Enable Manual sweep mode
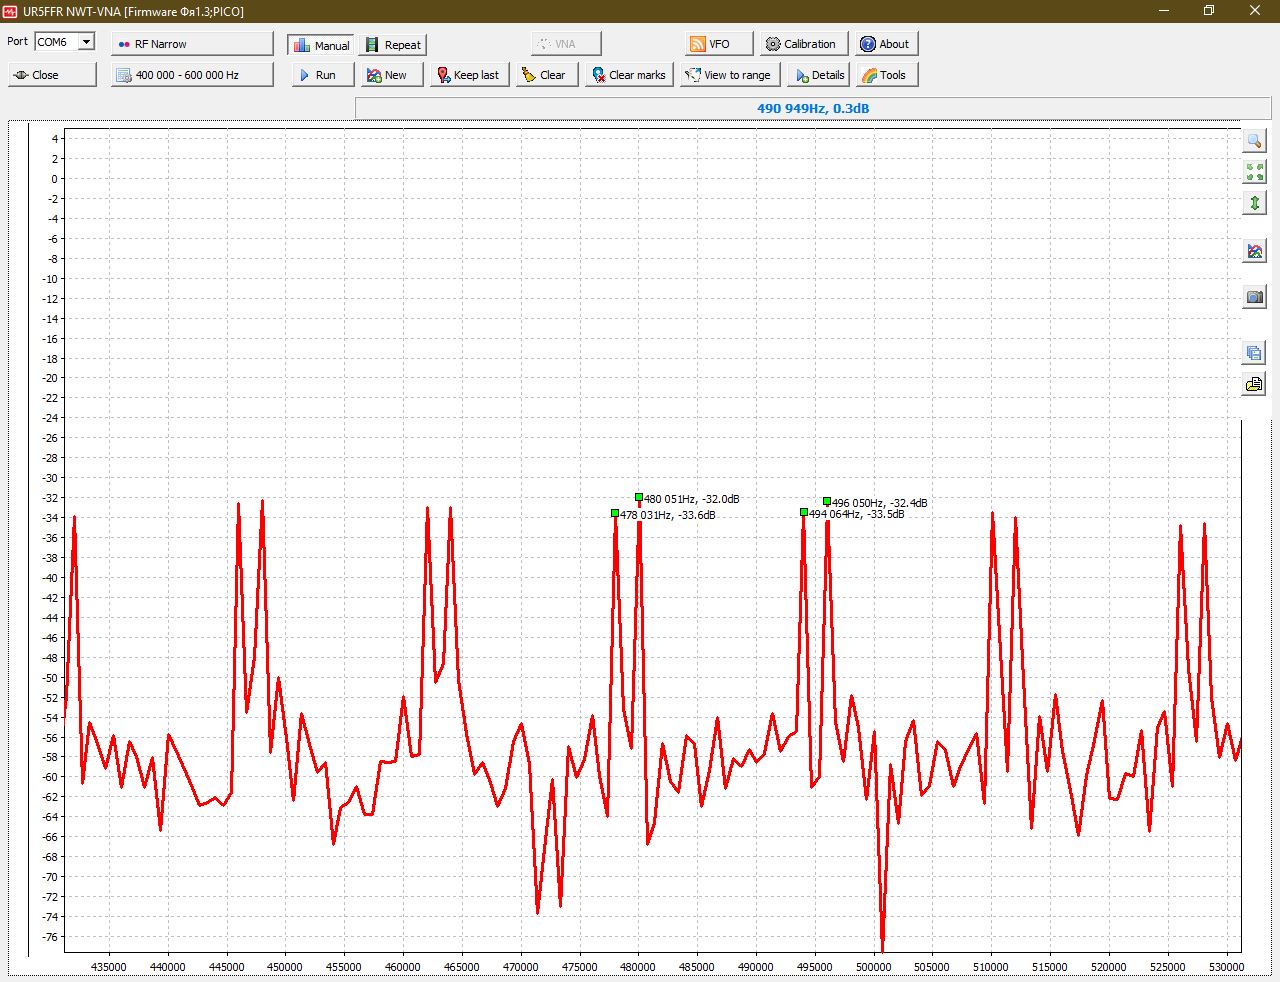The image size is (1280, 982). 321,45
